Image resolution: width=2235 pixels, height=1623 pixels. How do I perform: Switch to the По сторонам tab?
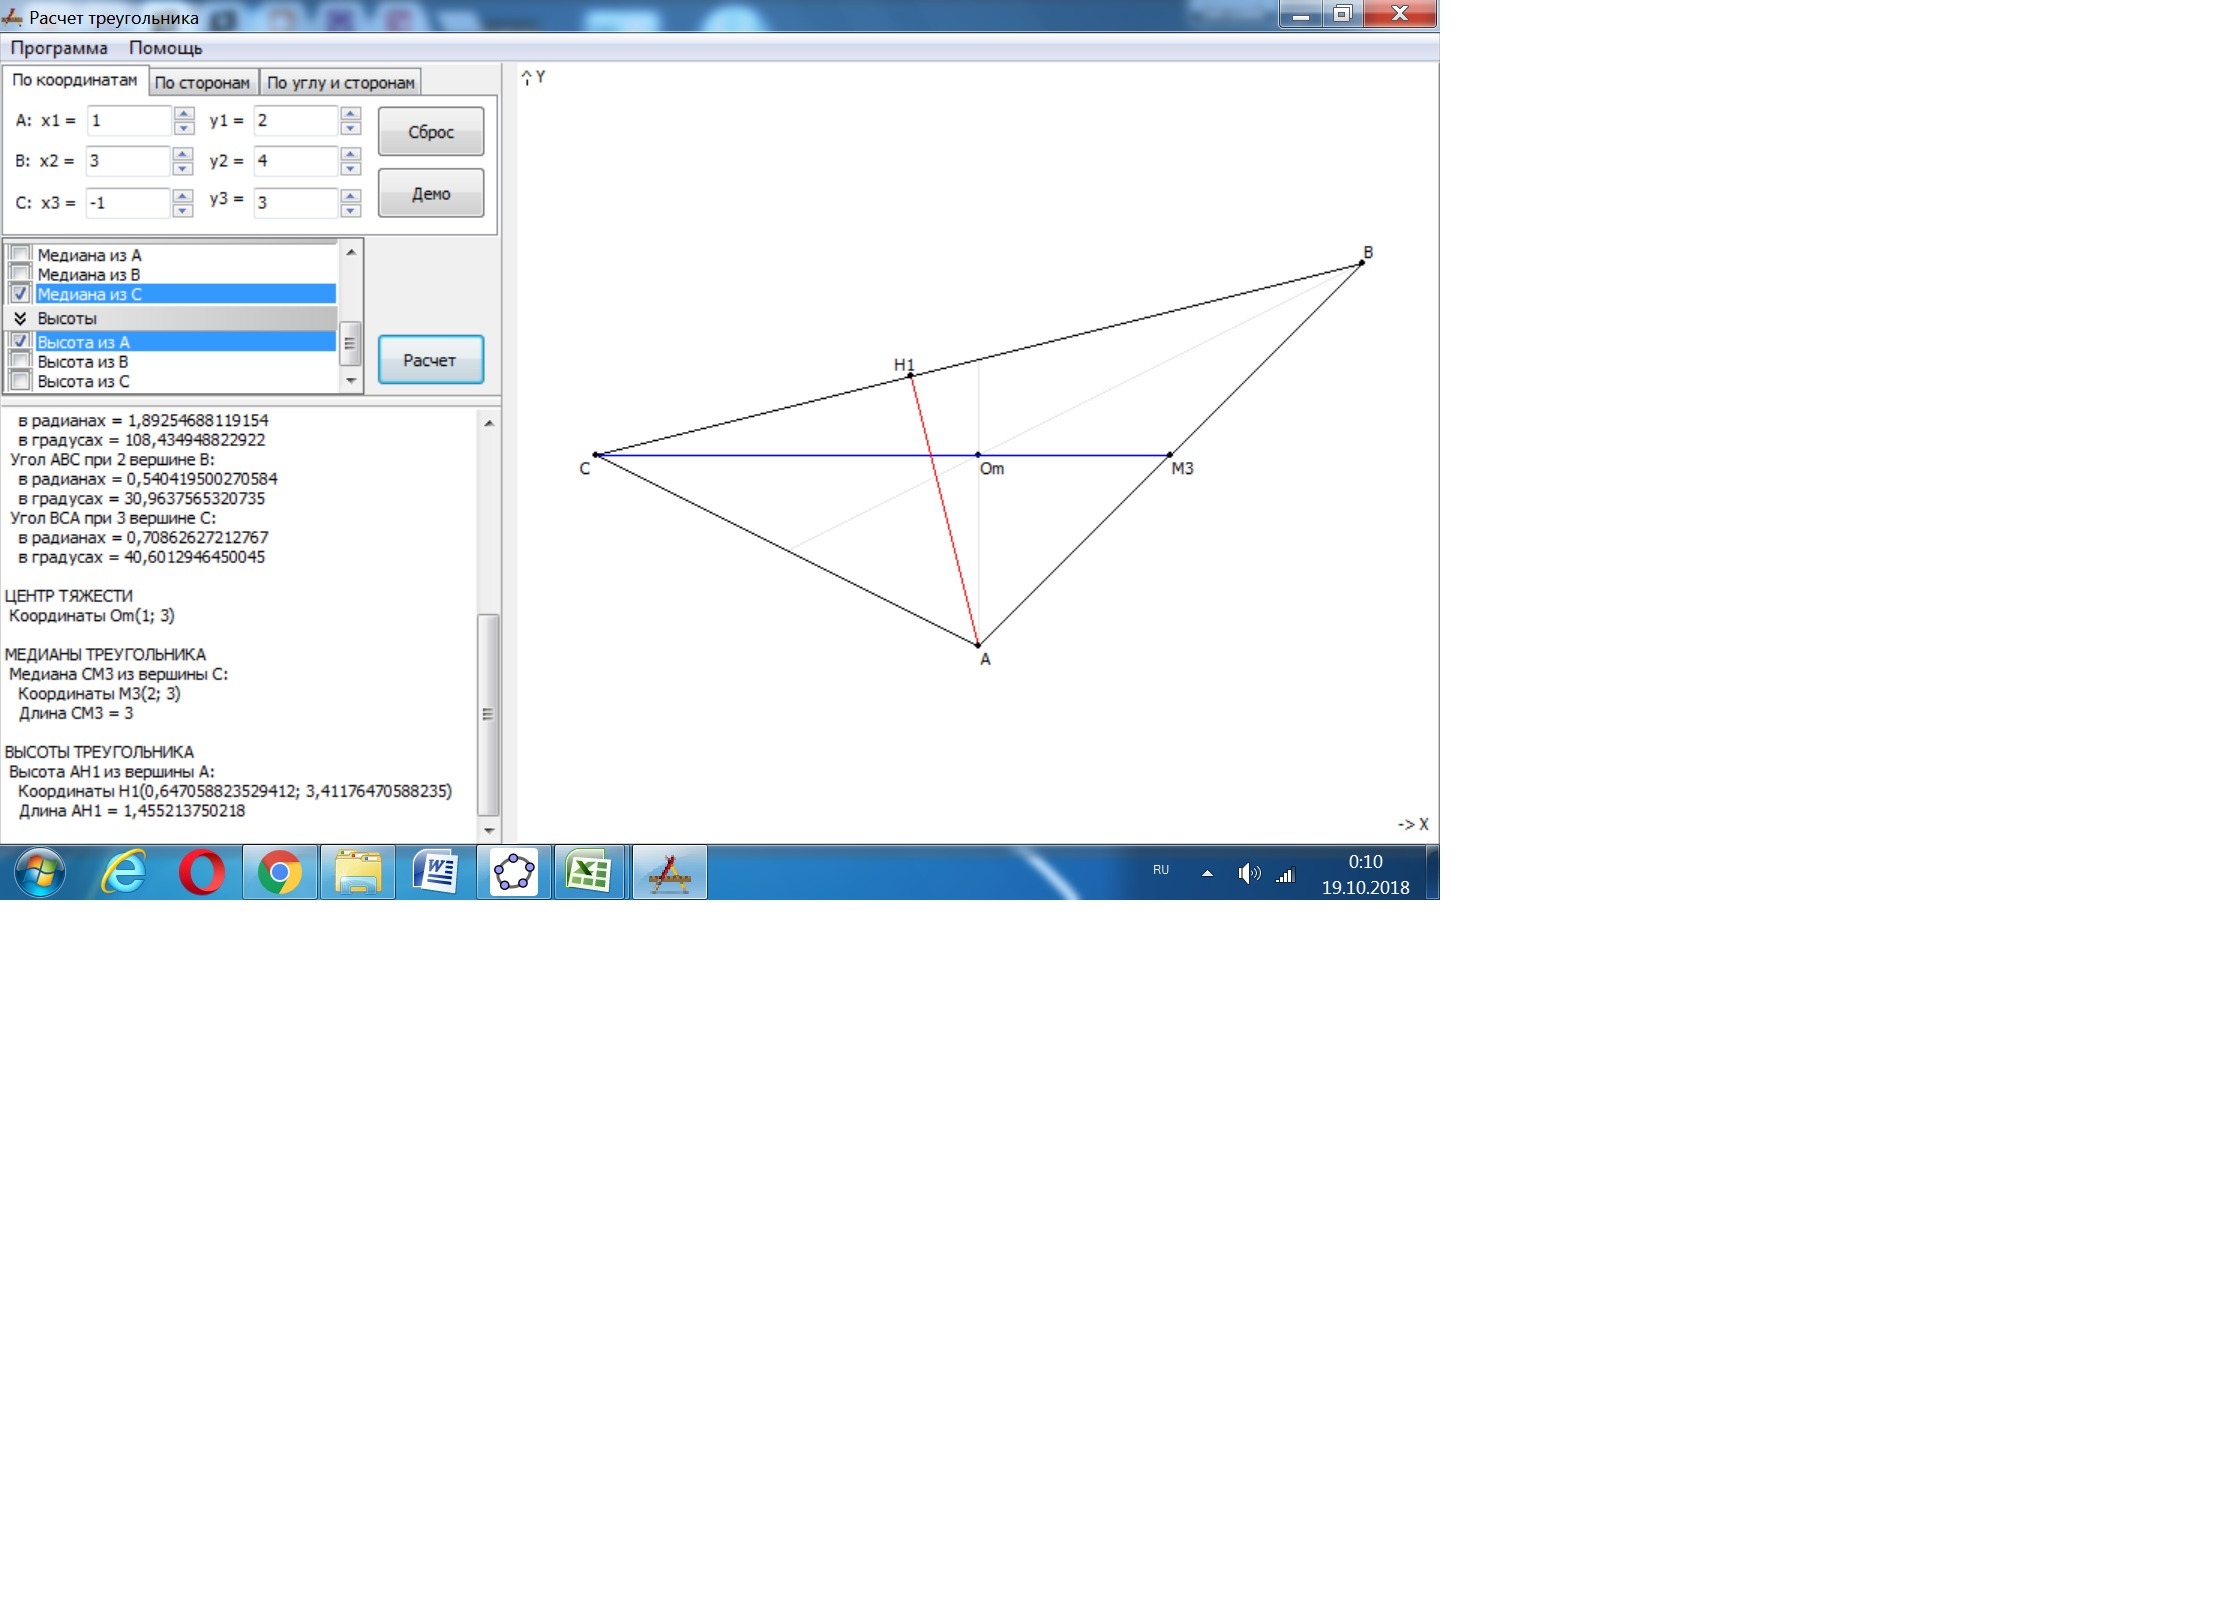tap(202, 83)
